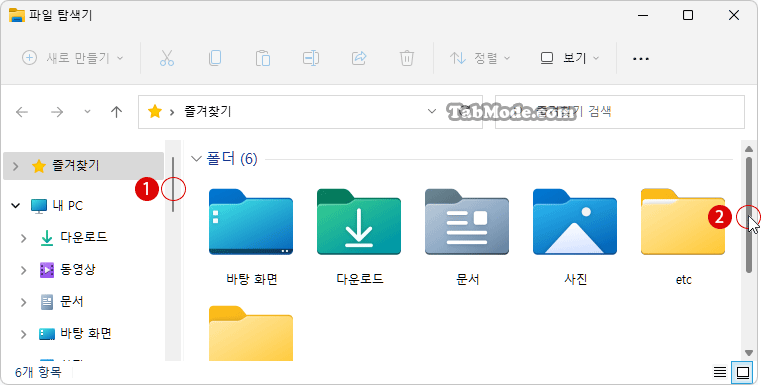Select 즐겨찾기 in navigation pane

(x=83, y=166)
